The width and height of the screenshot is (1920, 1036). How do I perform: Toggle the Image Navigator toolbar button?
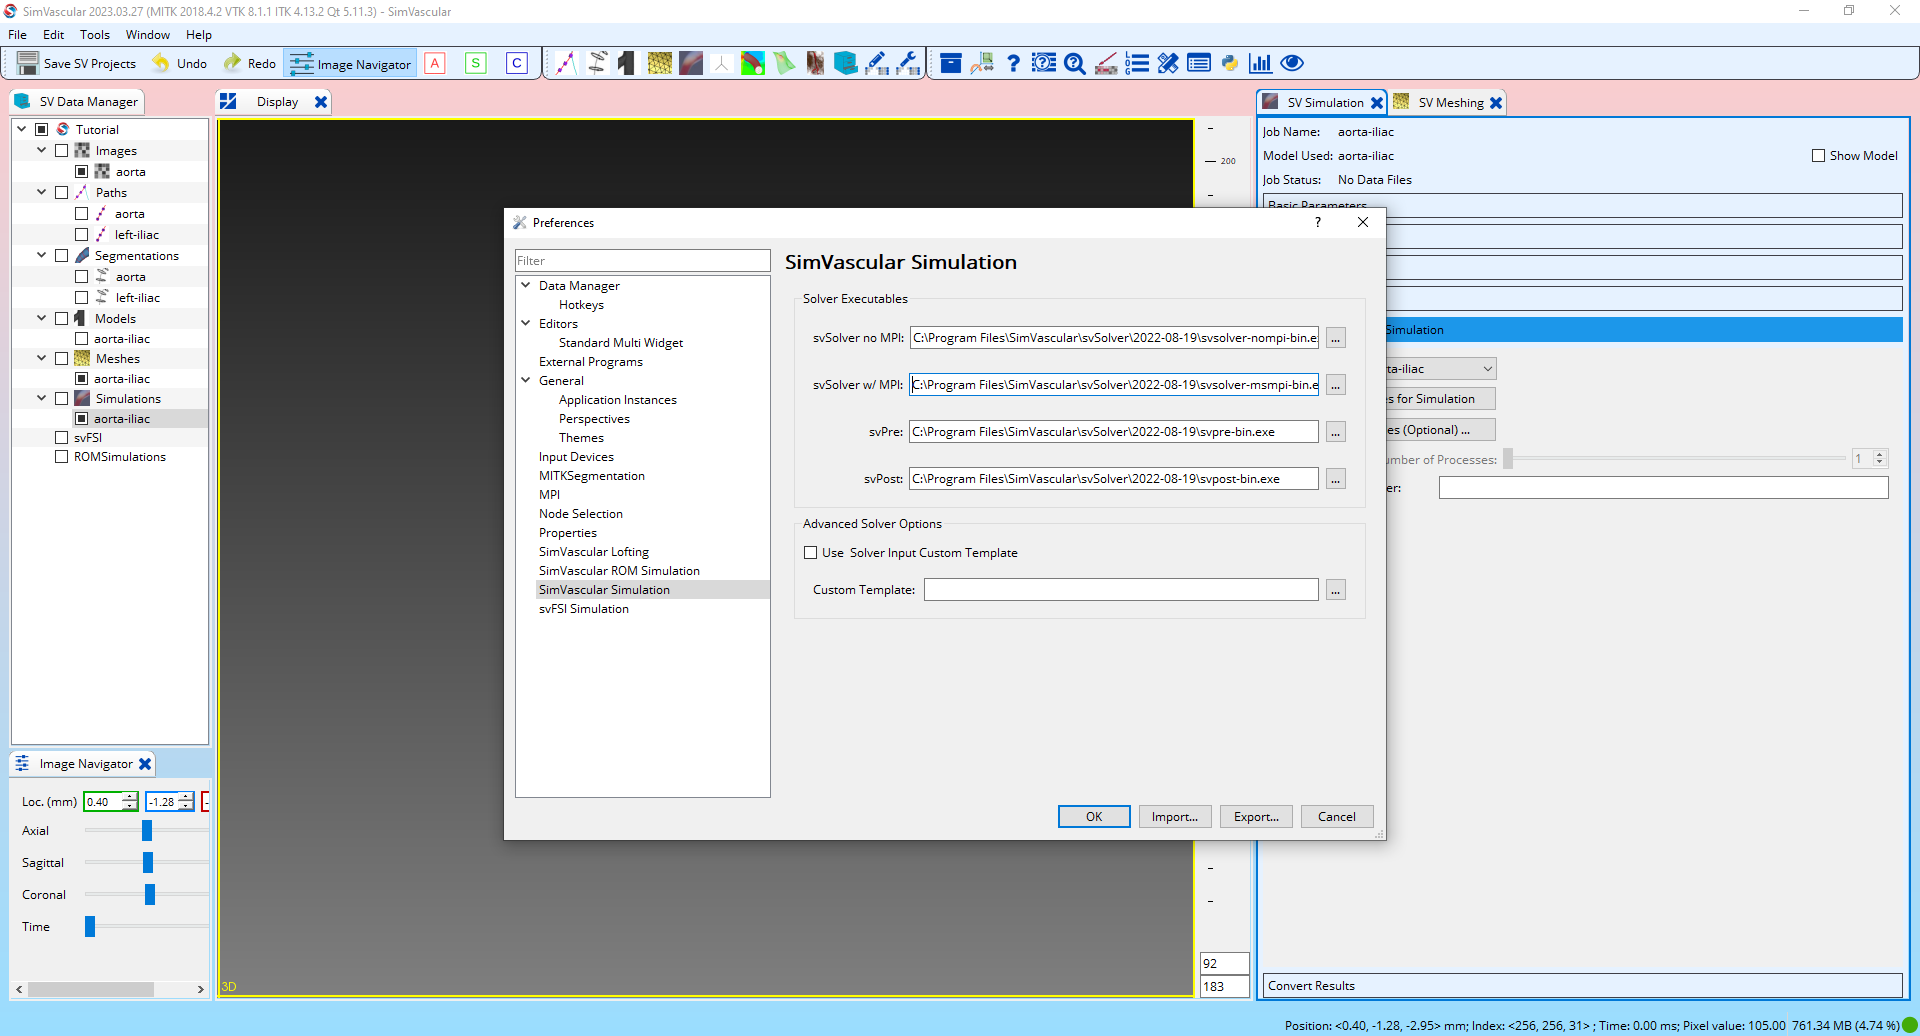click(x=350, y=64)
